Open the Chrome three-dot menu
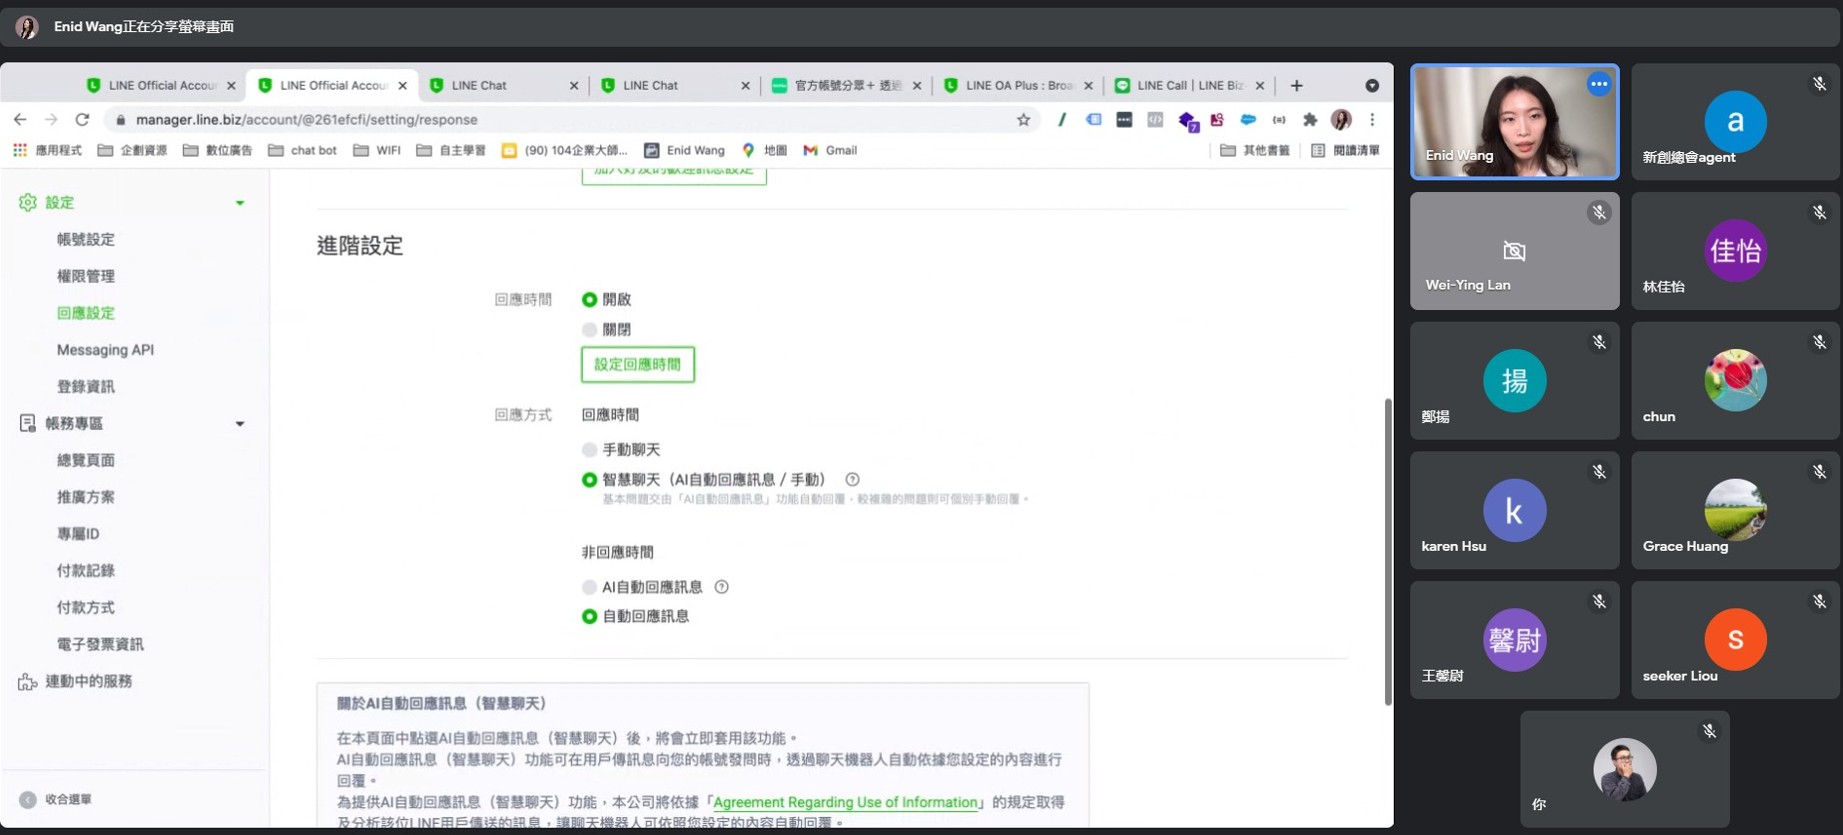This screenshot has width=1843, height=835. (1372, 120)
